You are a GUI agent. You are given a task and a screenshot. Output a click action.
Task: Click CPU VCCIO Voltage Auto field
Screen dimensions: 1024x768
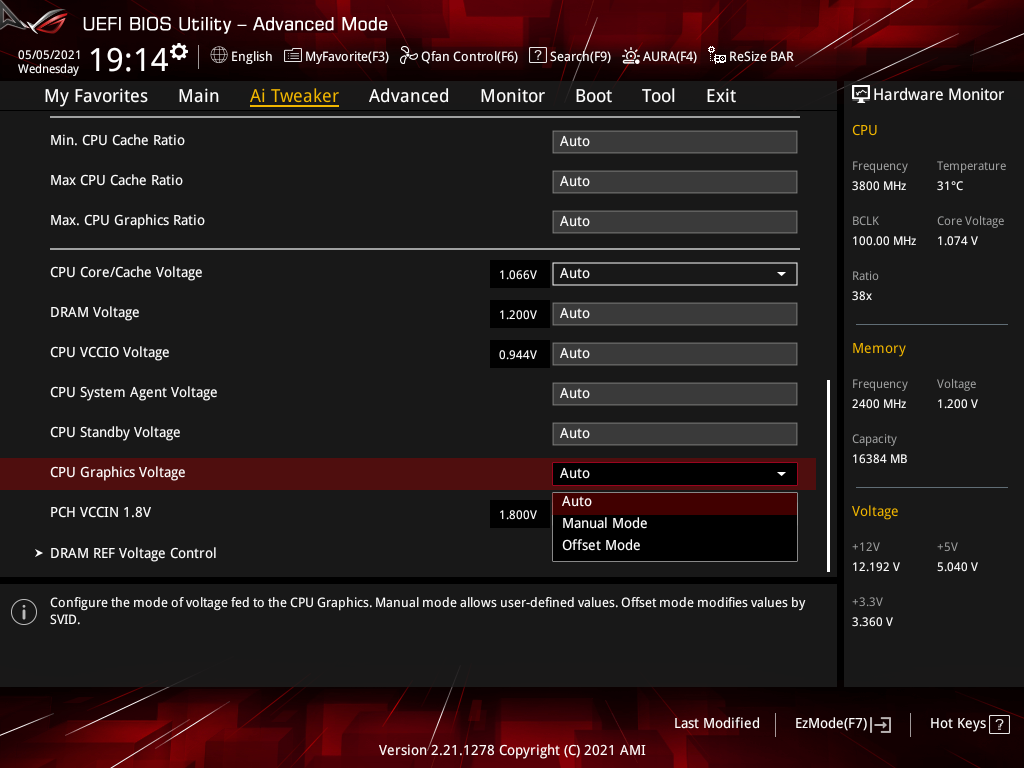click(675, 353)
